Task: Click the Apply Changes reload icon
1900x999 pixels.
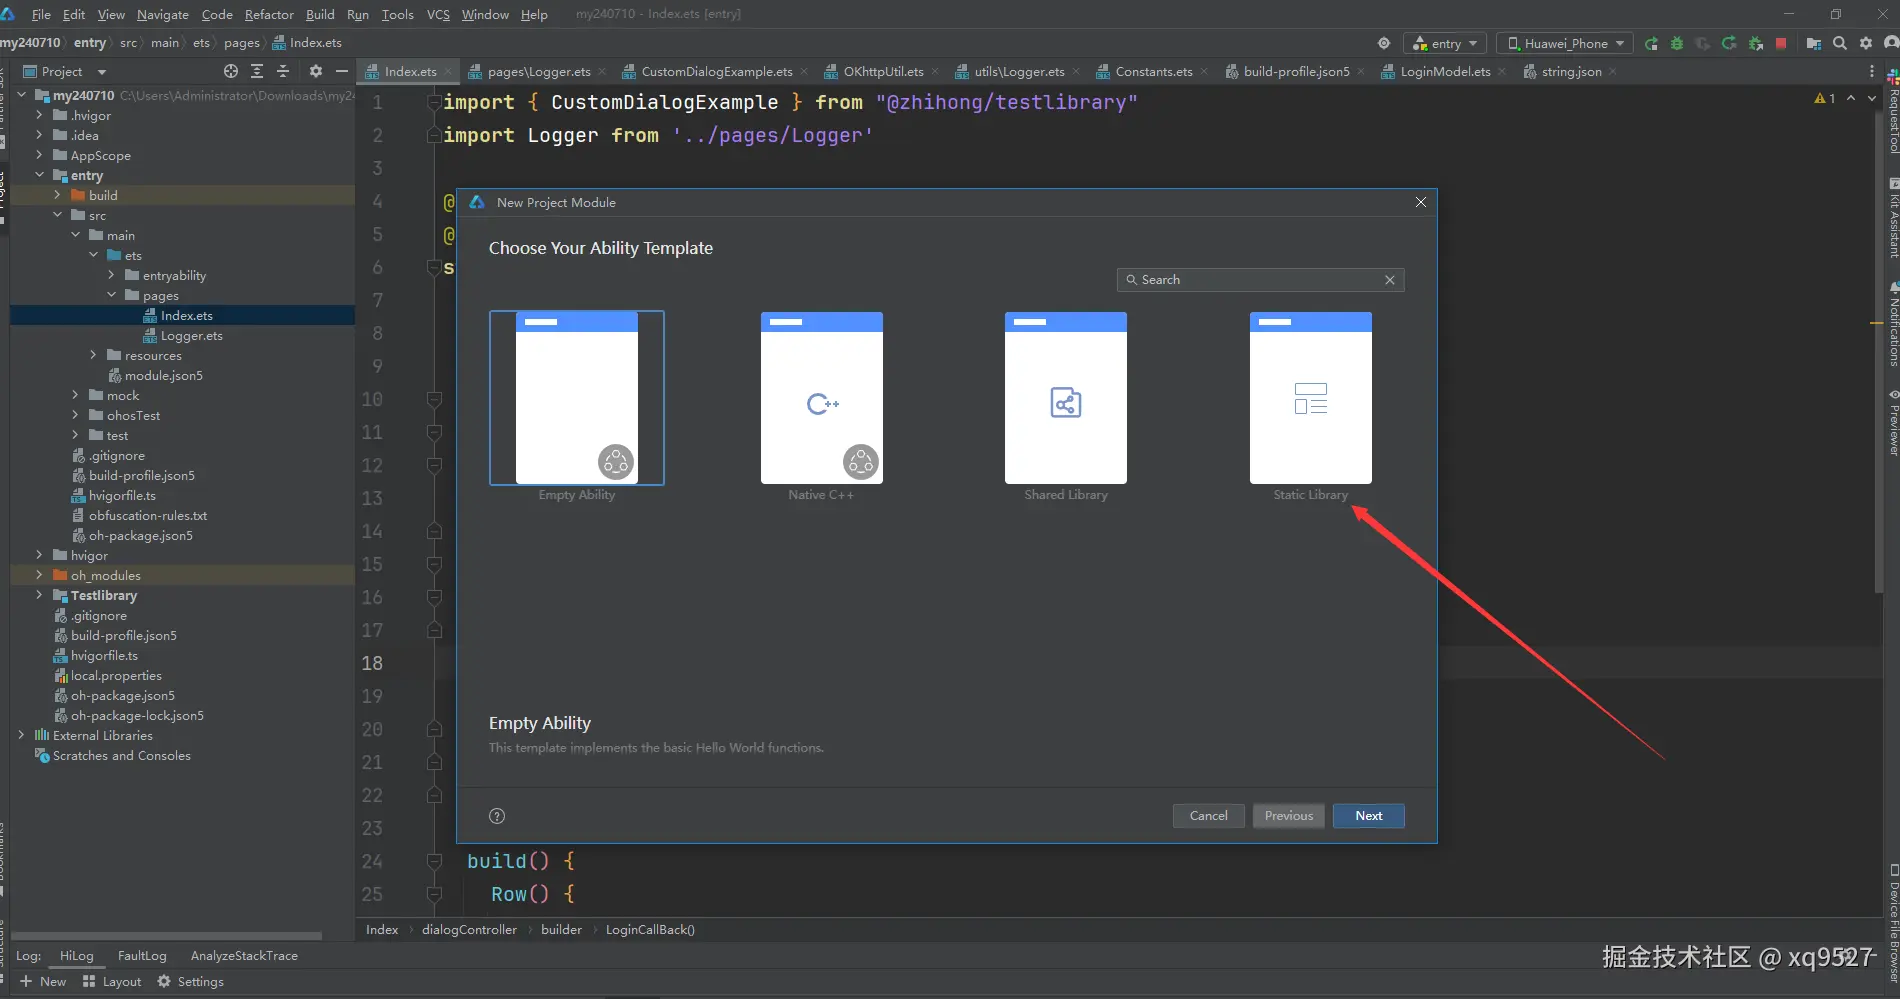Action: 1729,43
